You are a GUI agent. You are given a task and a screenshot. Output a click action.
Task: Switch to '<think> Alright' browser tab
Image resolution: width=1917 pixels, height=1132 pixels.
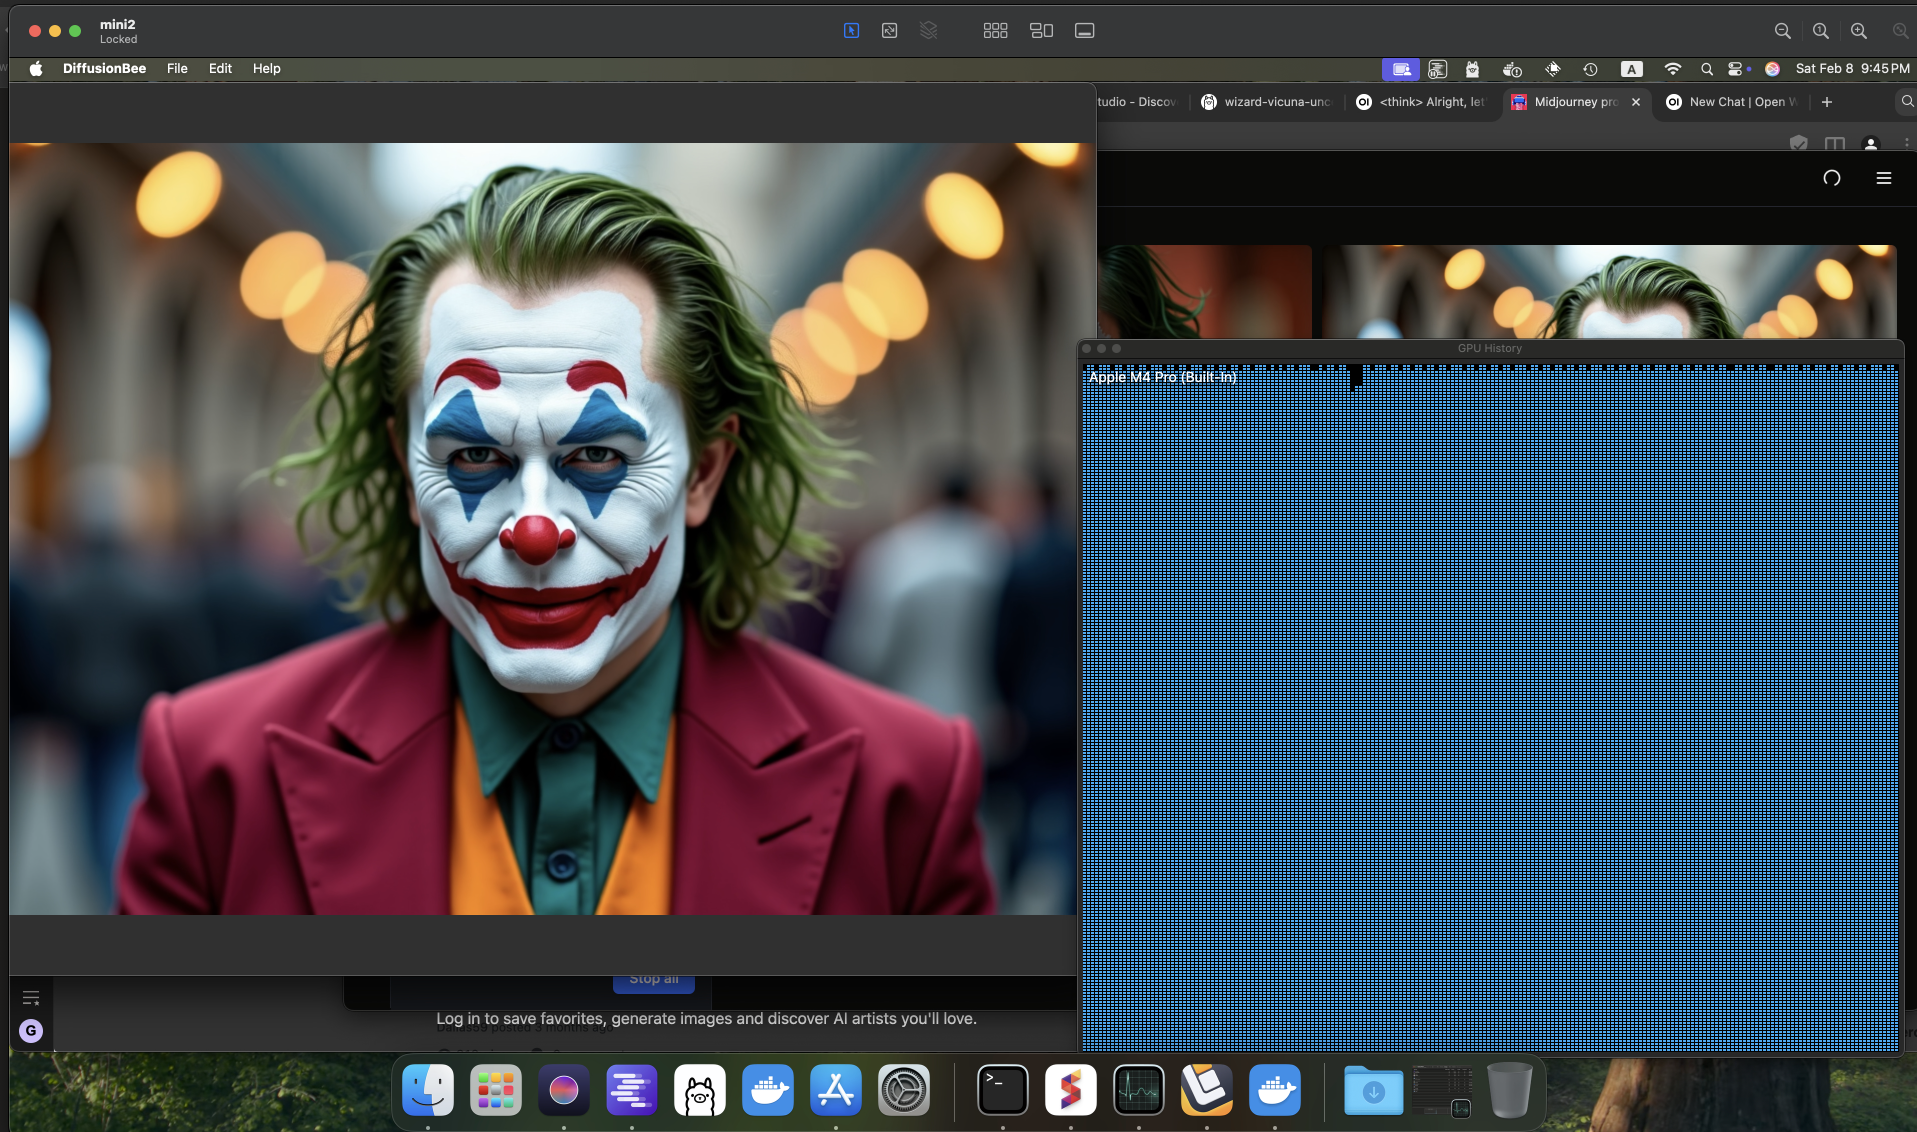point(1421,102)
